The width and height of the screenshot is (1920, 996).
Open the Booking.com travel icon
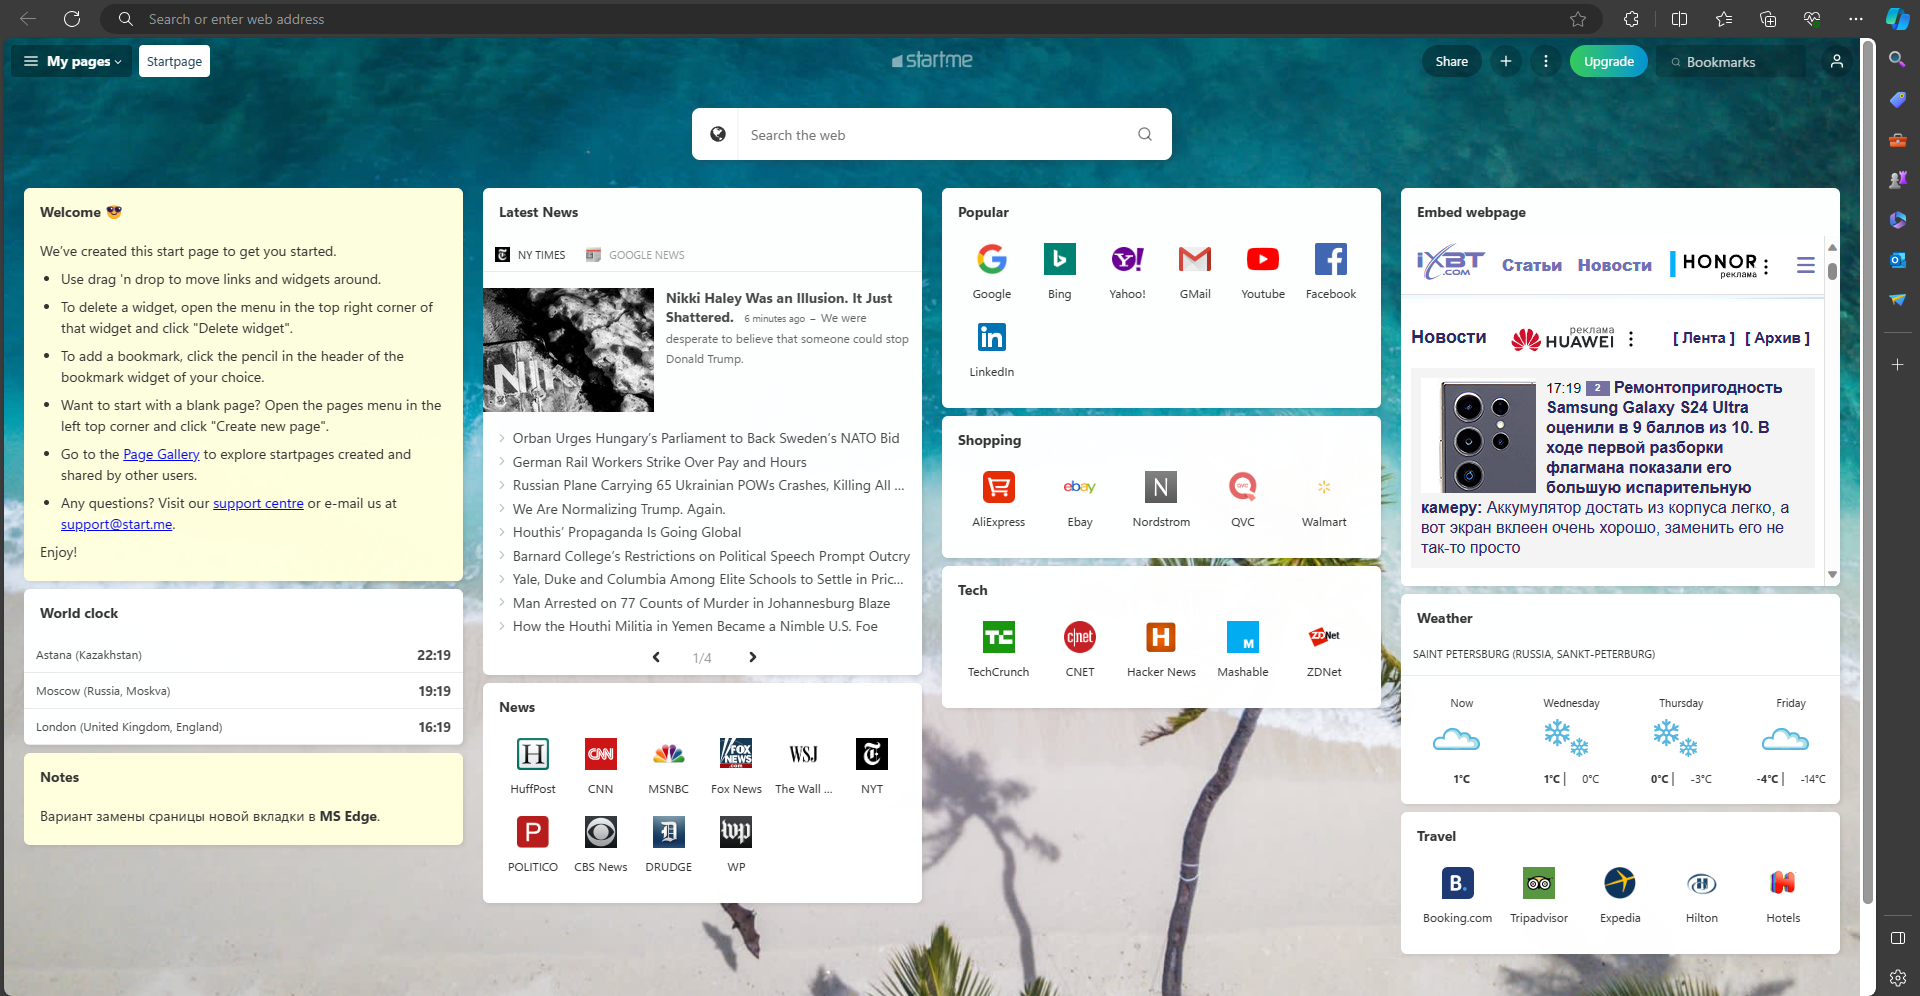(x=1458, y=884)
